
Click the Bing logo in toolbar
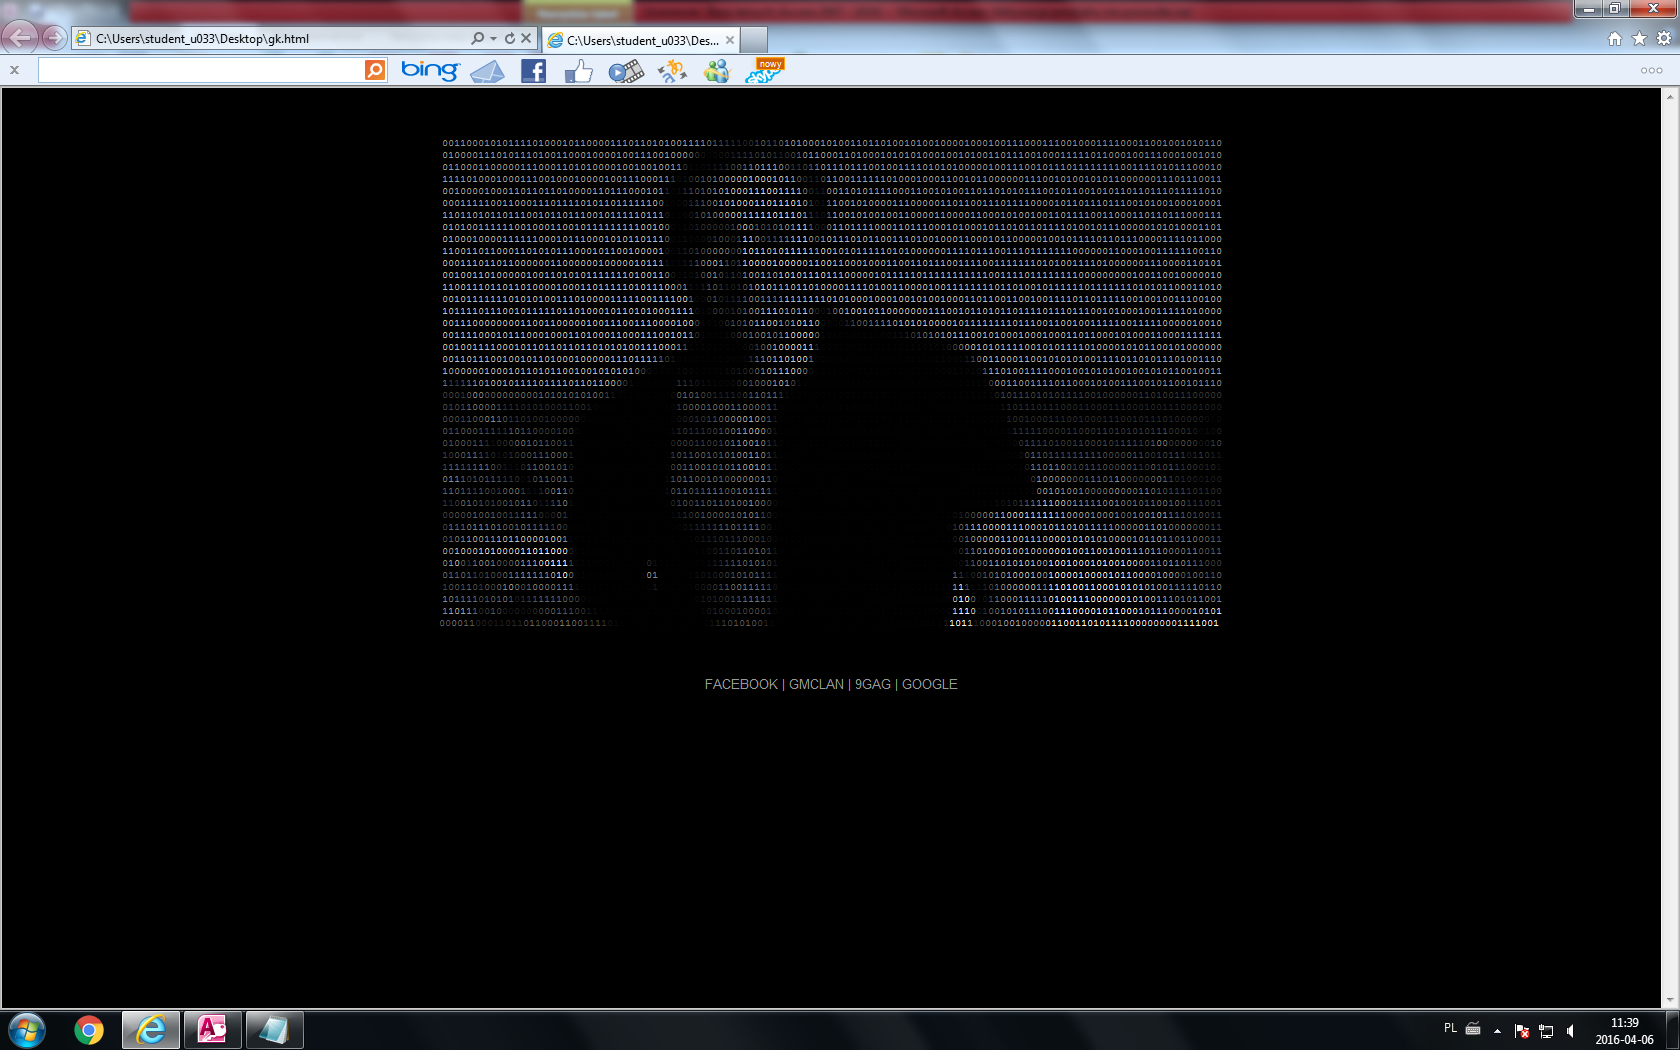[x=430, y=70]
